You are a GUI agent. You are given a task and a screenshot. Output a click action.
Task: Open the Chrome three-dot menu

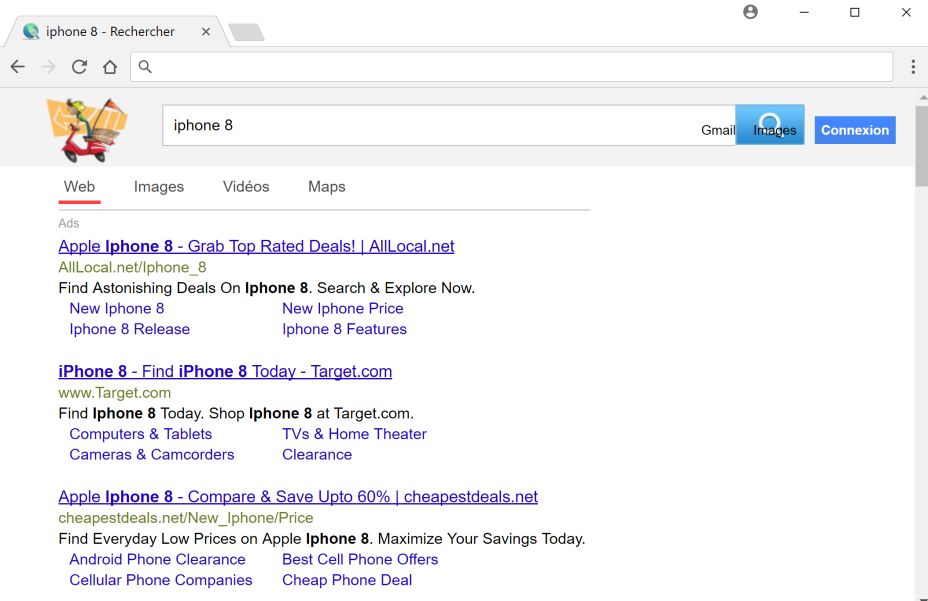click(913, 67)
